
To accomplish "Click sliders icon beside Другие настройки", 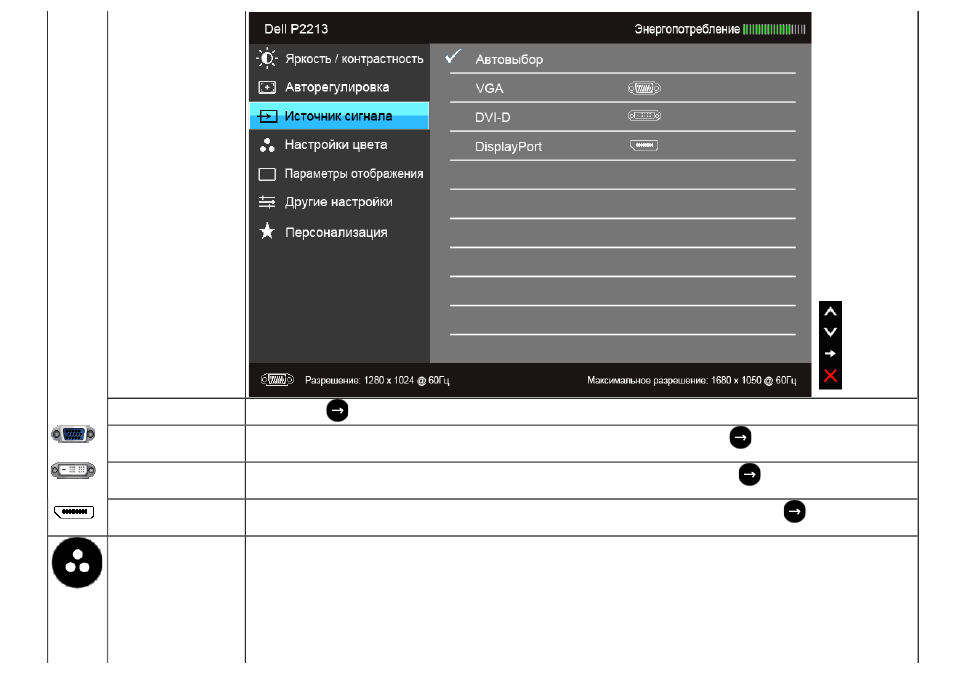I will (267, 202).
